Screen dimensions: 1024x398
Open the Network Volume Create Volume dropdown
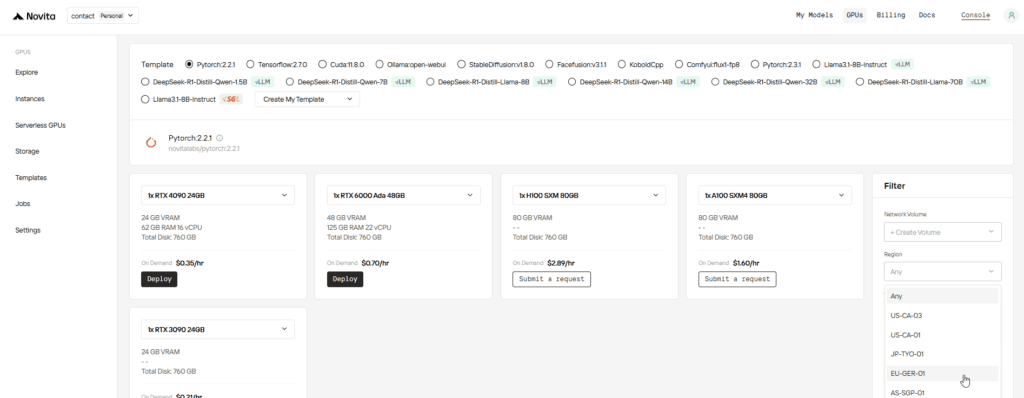click(x=942, y=232)
